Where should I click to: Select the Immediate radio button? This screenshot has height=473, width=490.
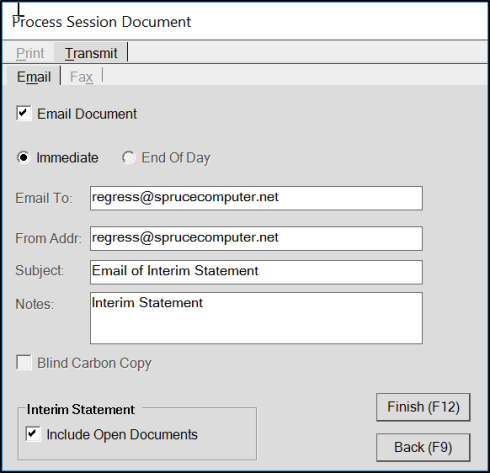tap(23, 157)
